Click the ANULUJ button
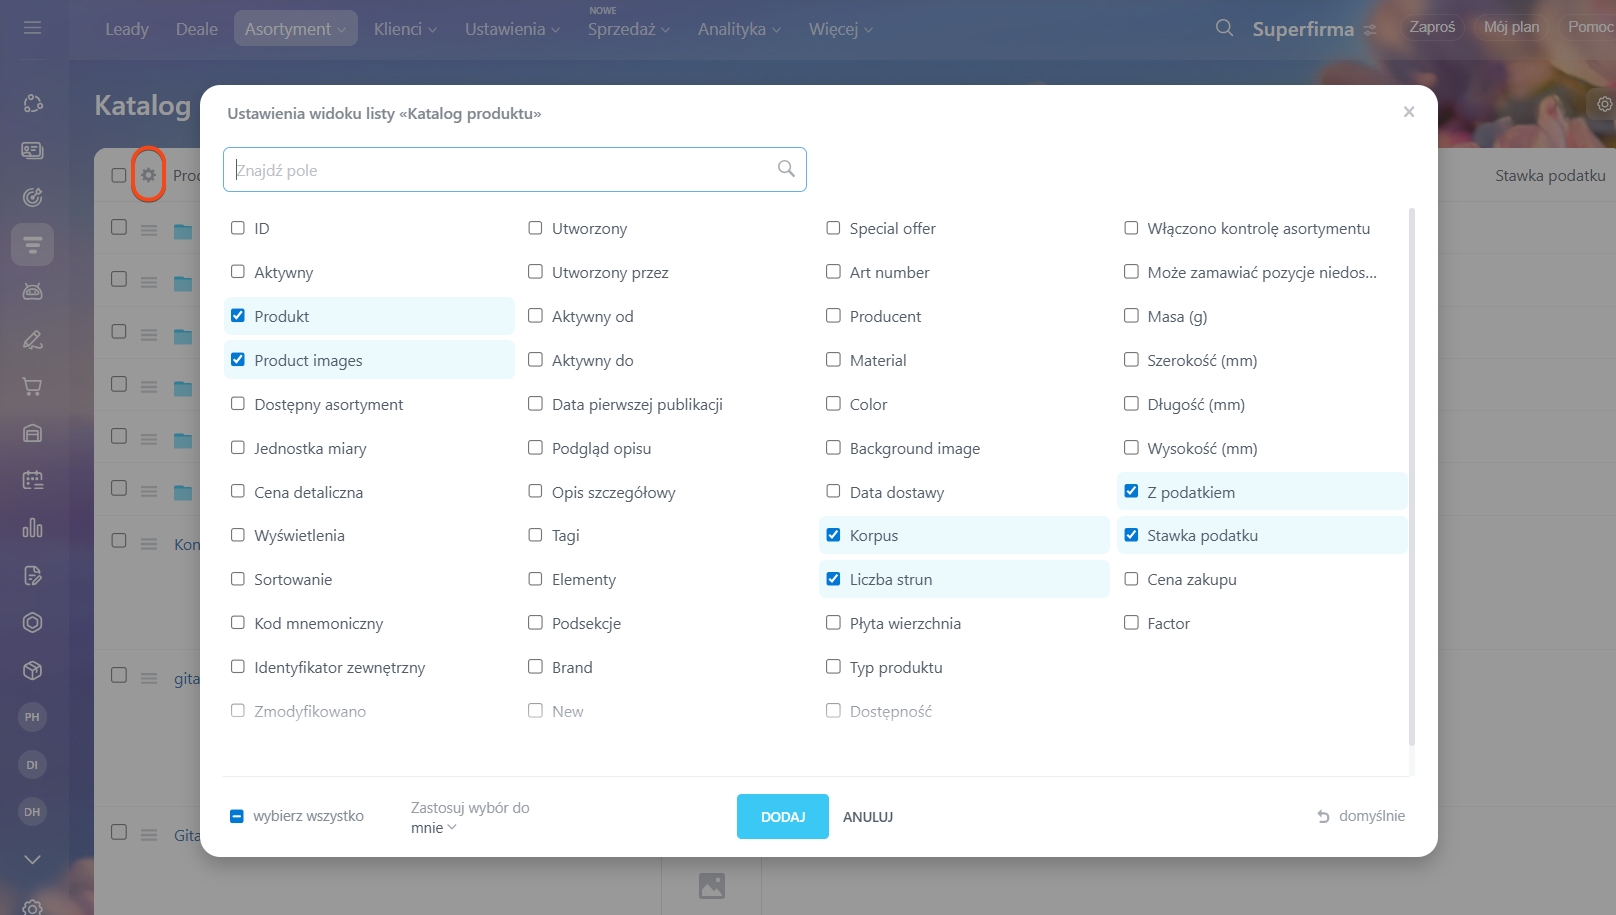The width and height of the screenshot is (1616, 915). tap(868, 817)
